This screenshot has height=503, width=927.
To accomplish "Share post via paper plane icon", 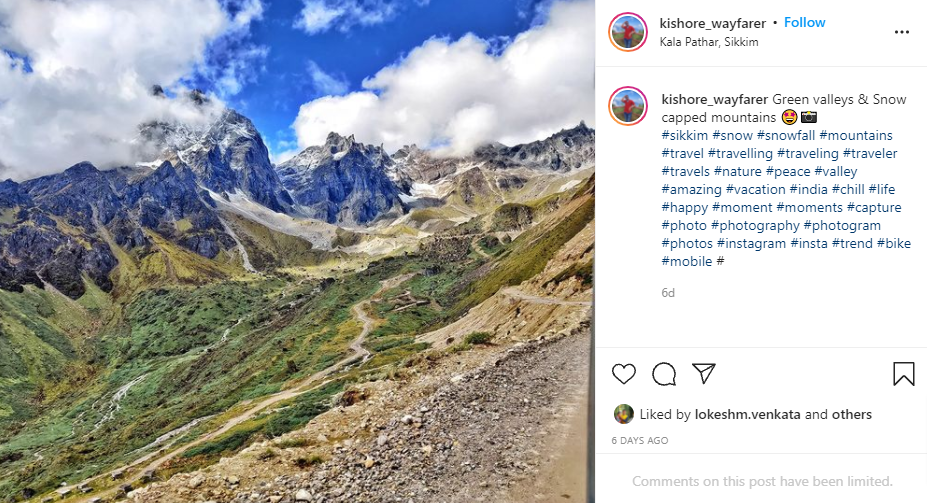I will point(704,374).
